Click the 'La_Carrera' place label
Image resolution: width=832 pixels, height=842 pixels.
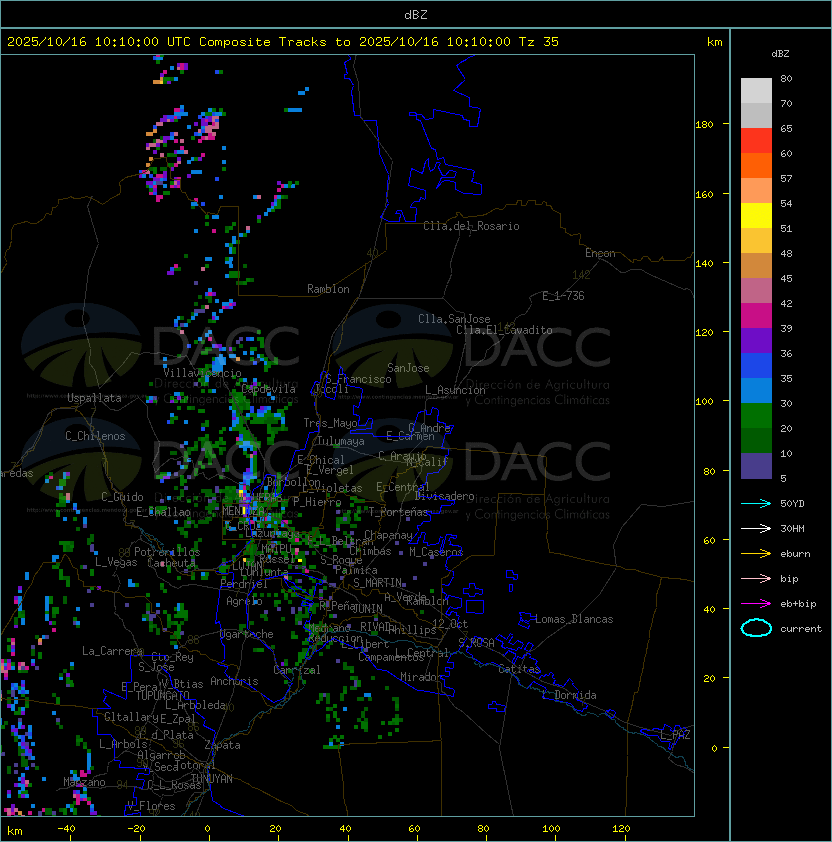point(112,651)
